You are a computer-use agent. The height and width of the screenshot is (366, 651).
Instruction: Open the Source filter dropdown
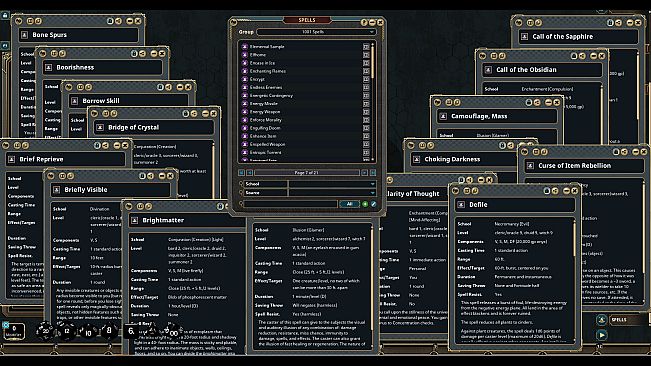(x=332, y=193)
